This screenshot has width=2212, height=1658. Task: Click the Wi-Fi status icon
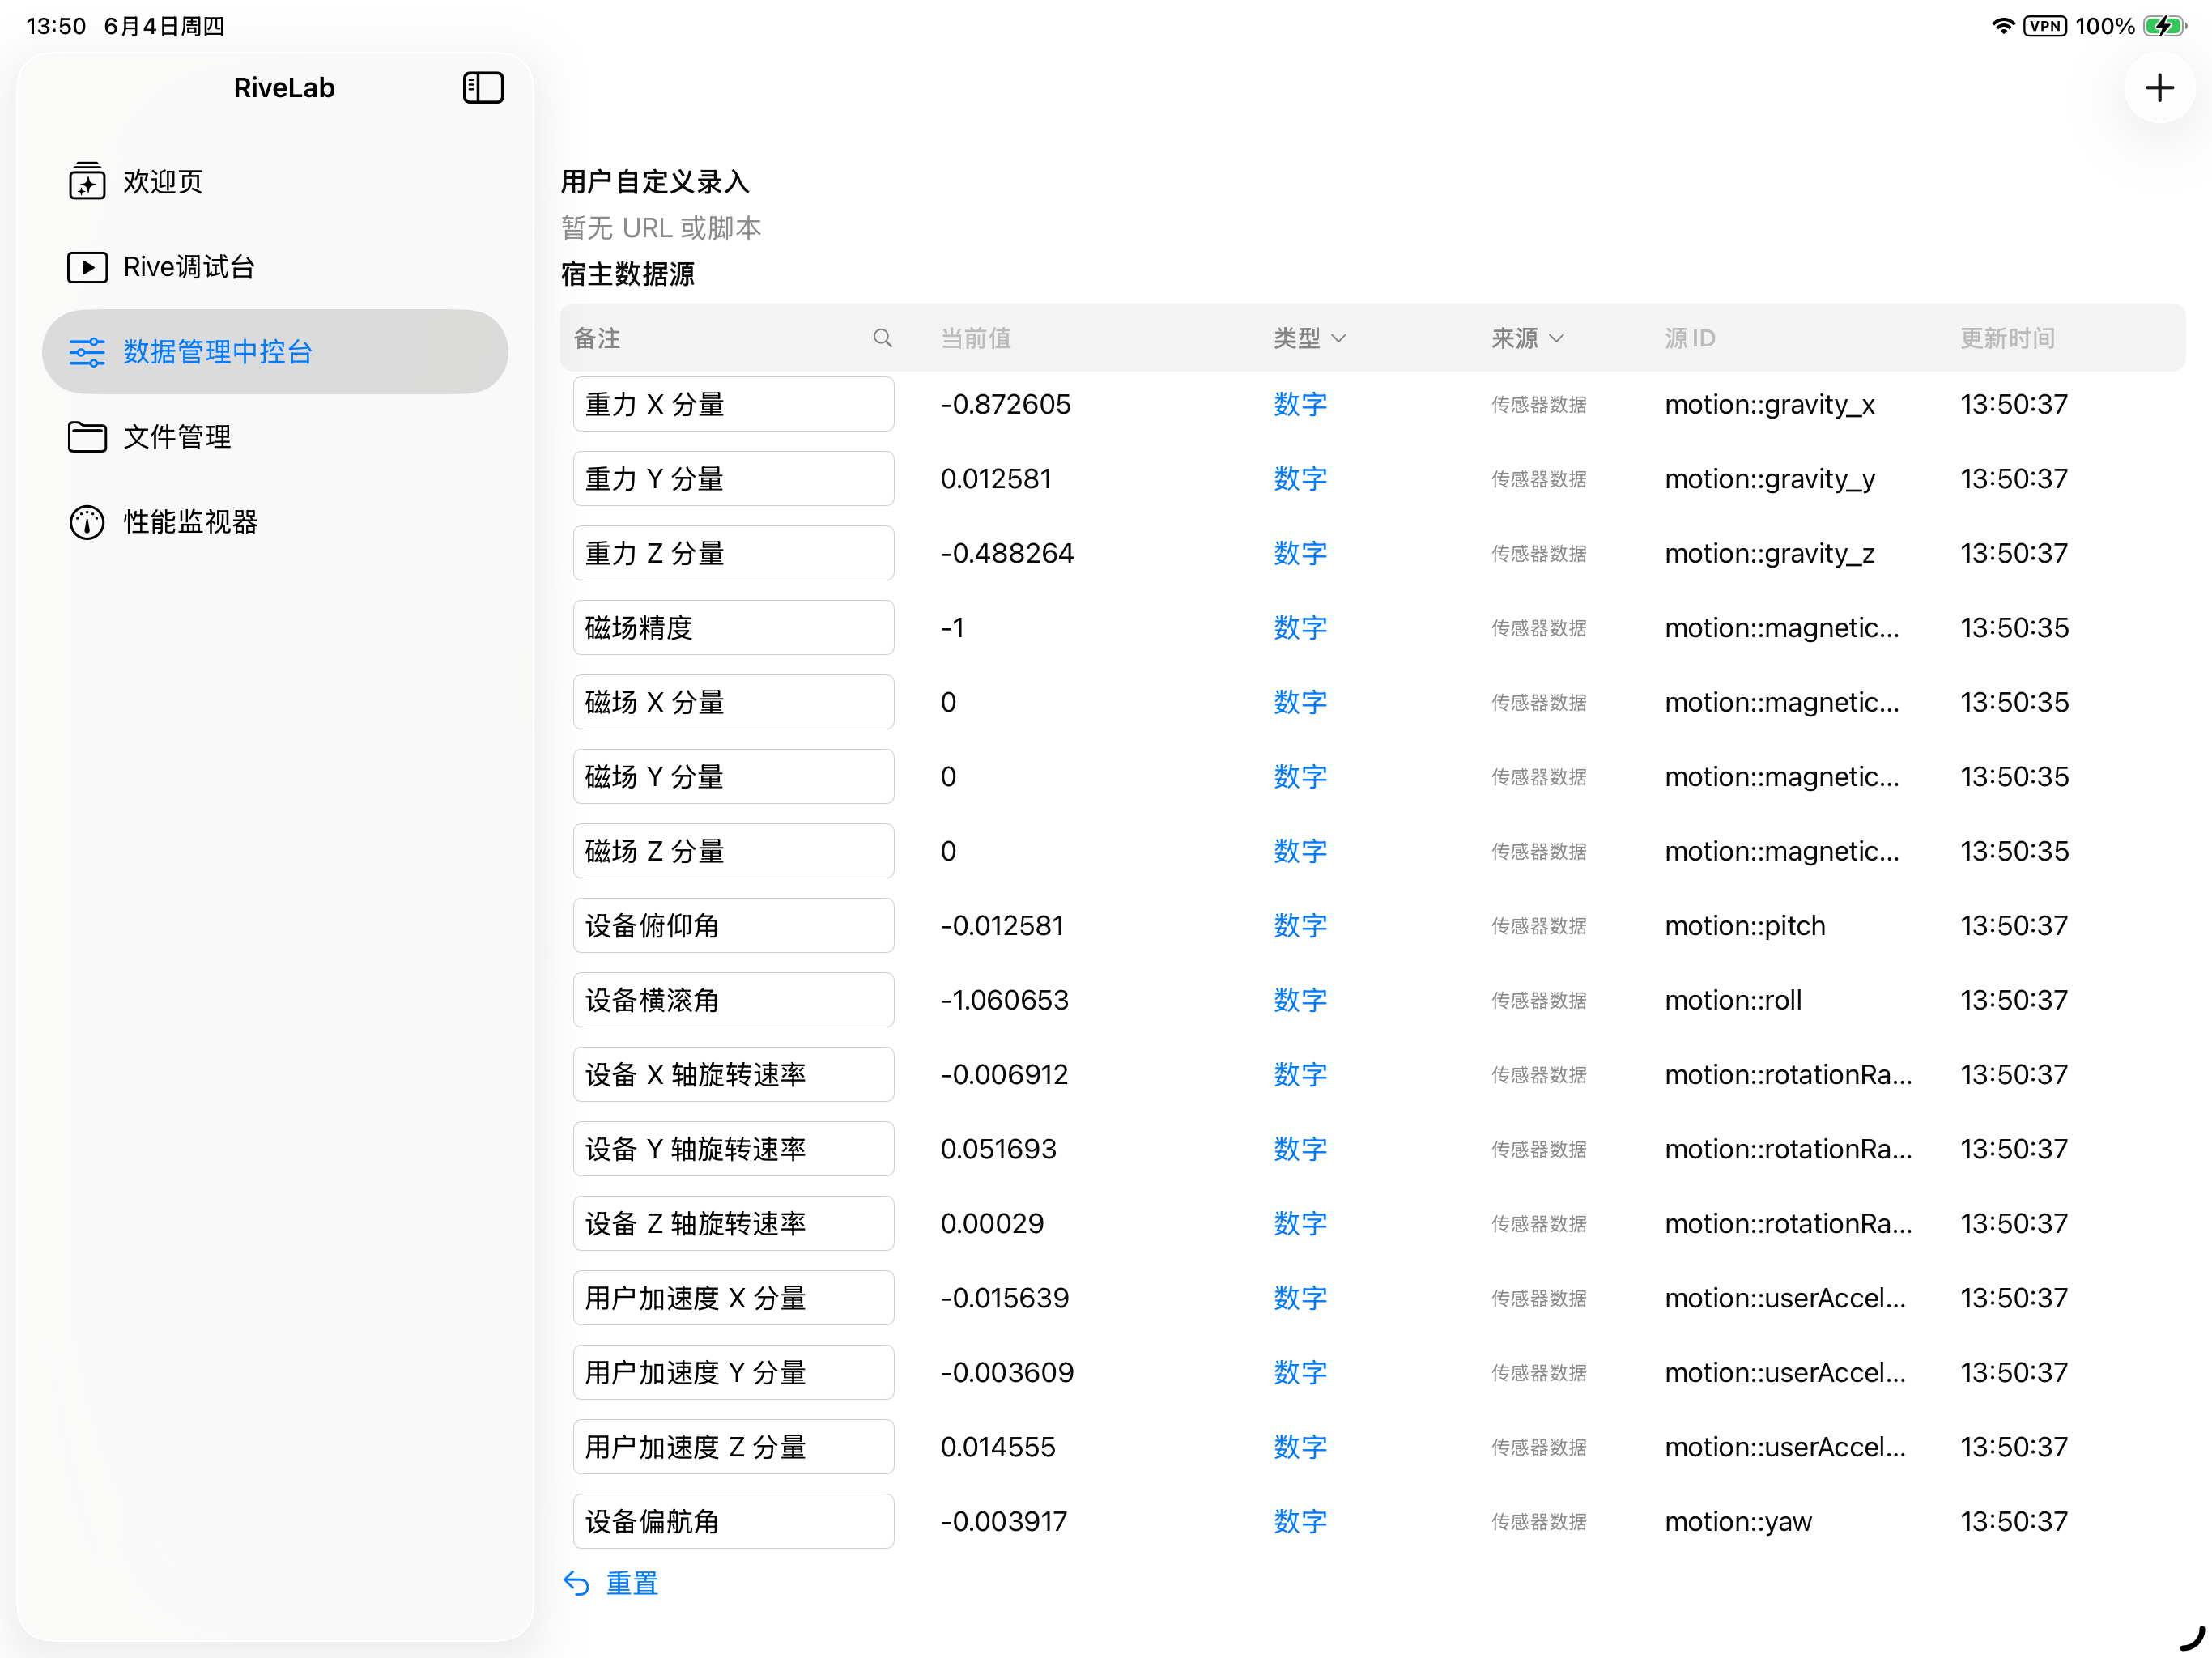pos(2003,26)
